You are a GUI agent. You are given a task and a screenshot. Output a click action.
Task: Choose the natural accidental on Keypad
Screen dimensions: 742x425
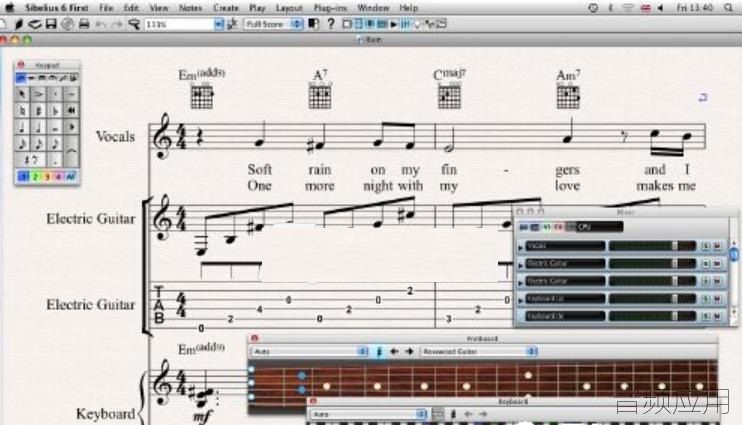point(22,110)
